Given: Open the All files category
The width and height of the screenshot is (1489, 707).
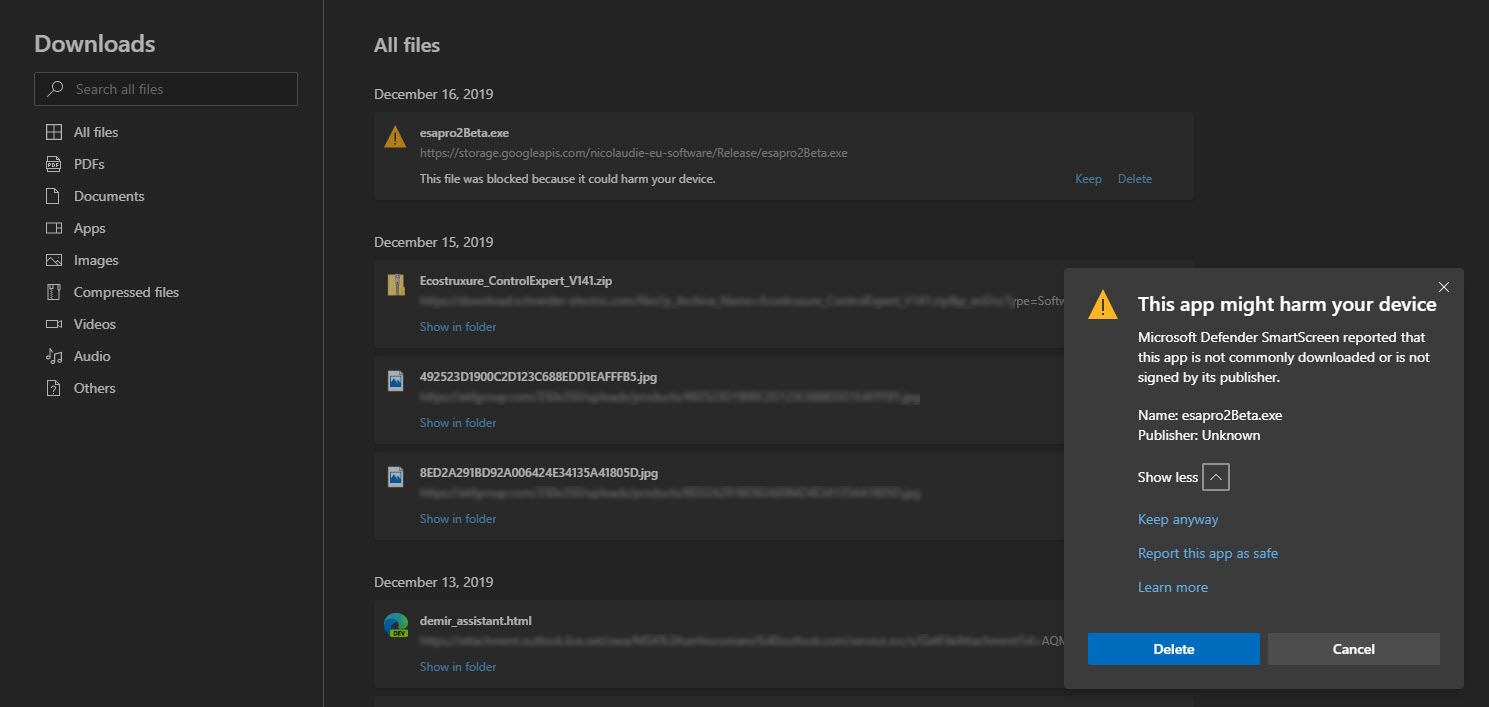Looking at the screenshot, I should click(96, 132).
